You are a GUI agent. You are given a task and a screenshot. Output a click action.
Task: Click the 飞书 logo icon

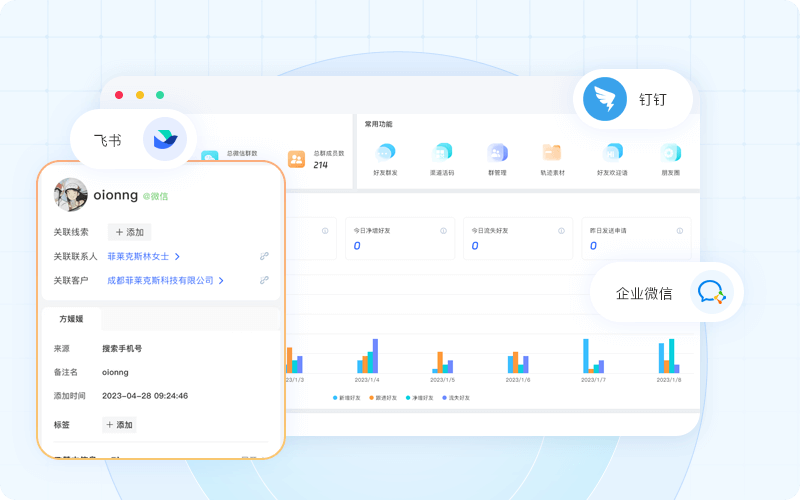point(164,140)
